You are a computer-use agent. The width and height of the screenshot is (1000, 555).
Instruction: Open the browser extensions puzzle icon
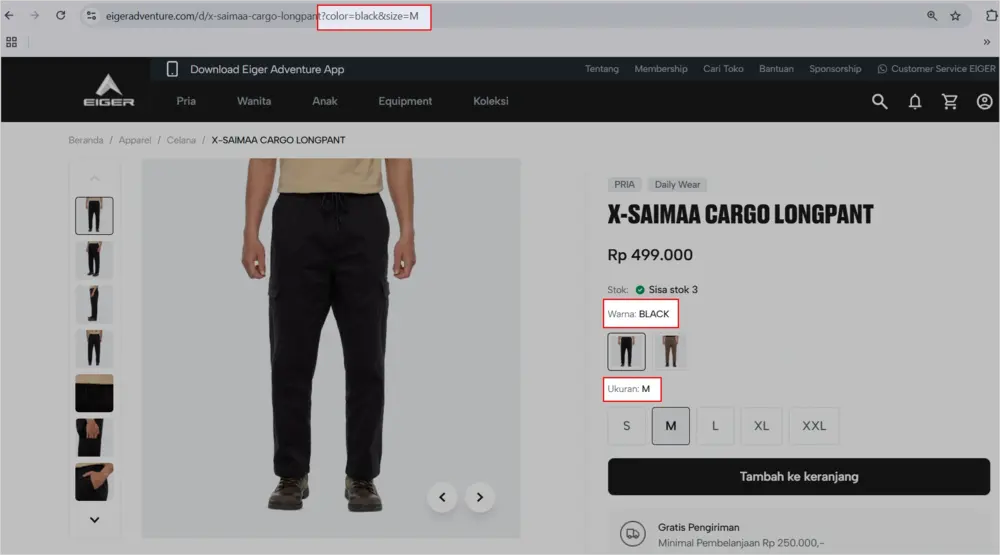pos(992,16)
